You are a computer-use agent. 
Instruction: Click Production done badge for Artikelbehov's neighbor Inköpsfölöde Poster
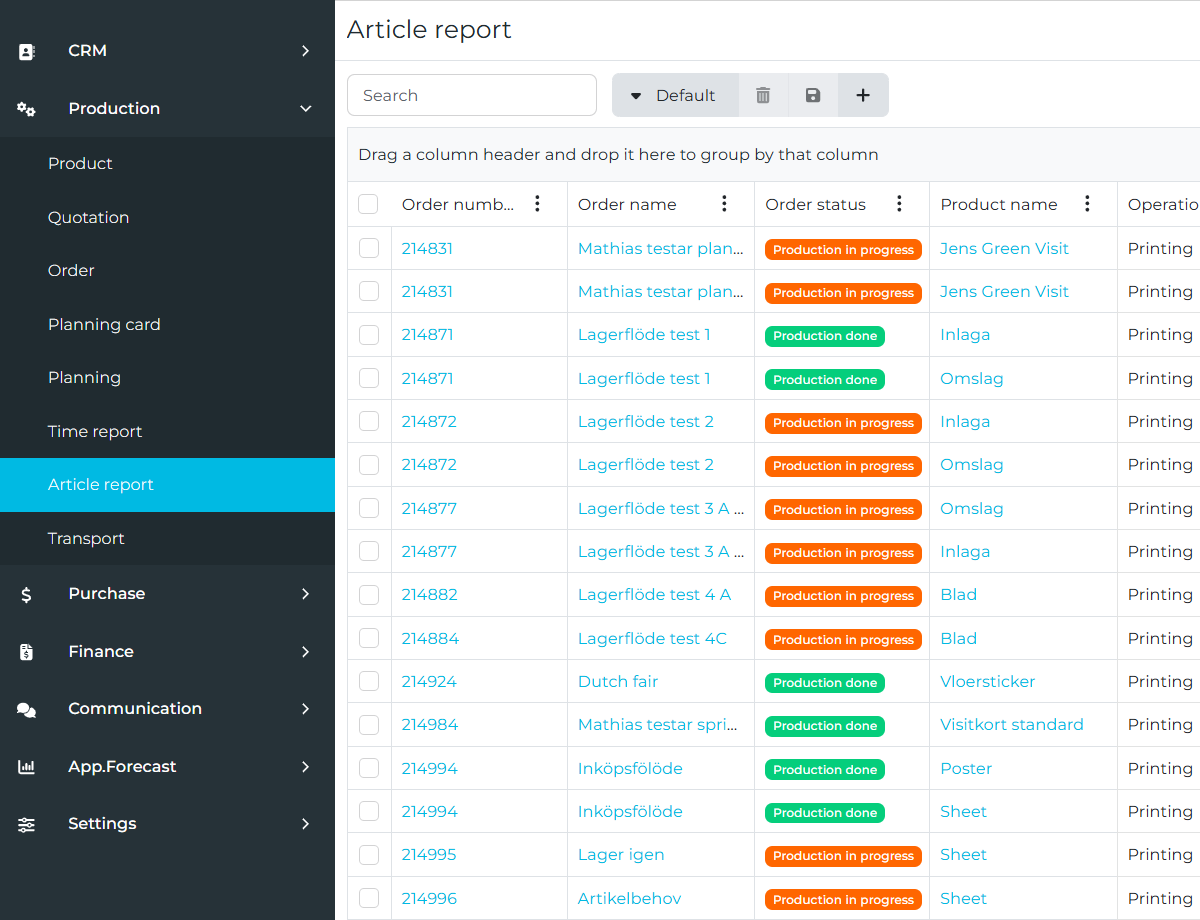pyautogui.click(x=825, y=769)
